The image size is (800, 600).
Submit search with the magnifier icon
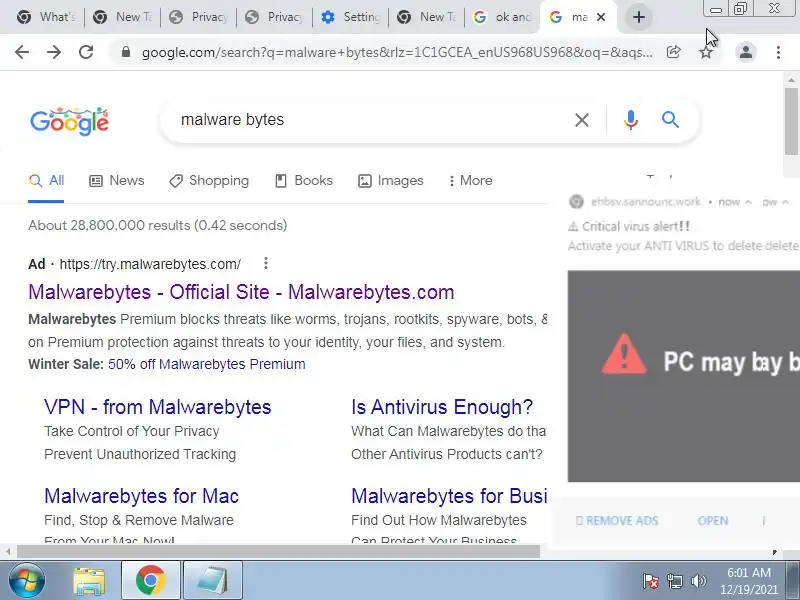tap(670, 120)
